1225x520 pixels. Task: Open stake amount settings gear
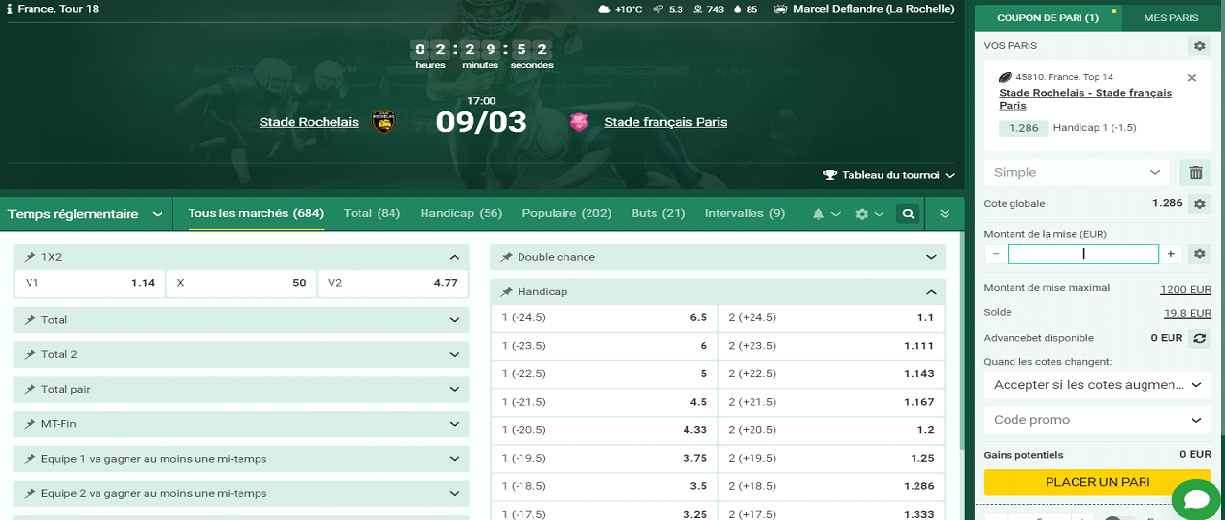point(1199,254)
